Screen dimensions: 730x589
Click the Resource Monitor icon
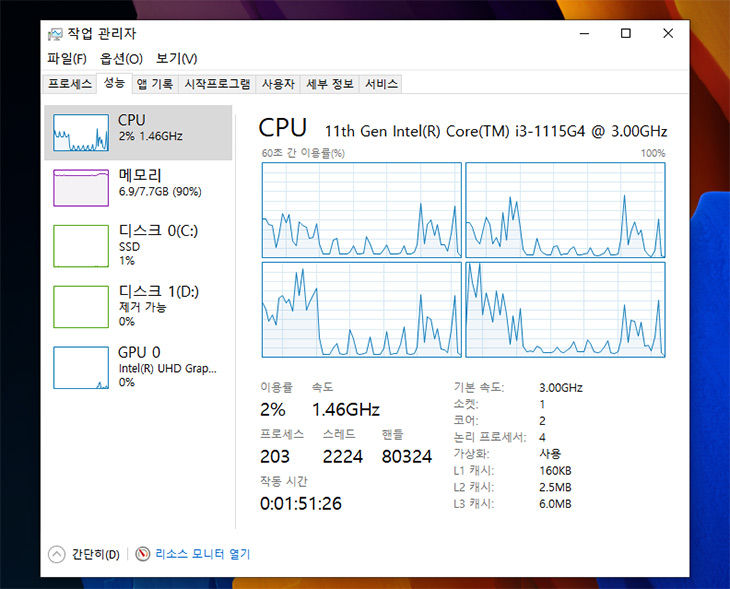[142, 554]
